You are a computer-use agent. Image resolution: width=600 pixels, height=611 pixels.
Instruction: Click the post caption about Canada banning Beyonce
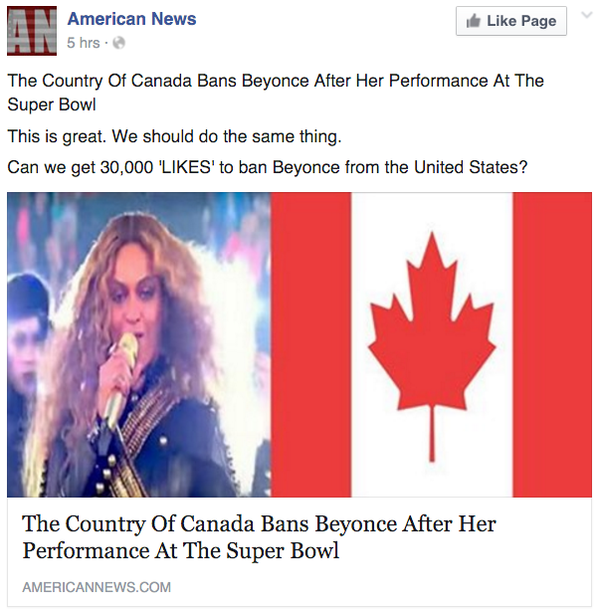click(275, 93)
